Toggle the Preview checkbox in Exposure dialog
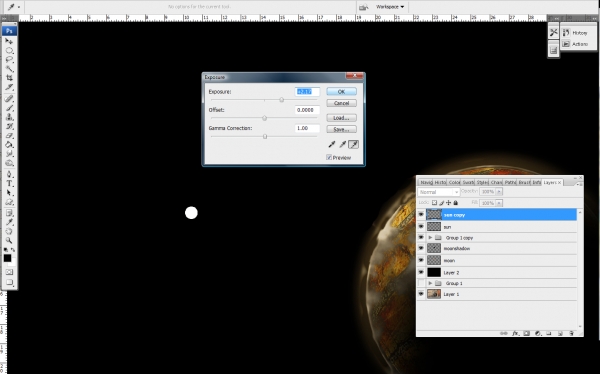This screenshot has height=374, width=600. pos(329,157)
